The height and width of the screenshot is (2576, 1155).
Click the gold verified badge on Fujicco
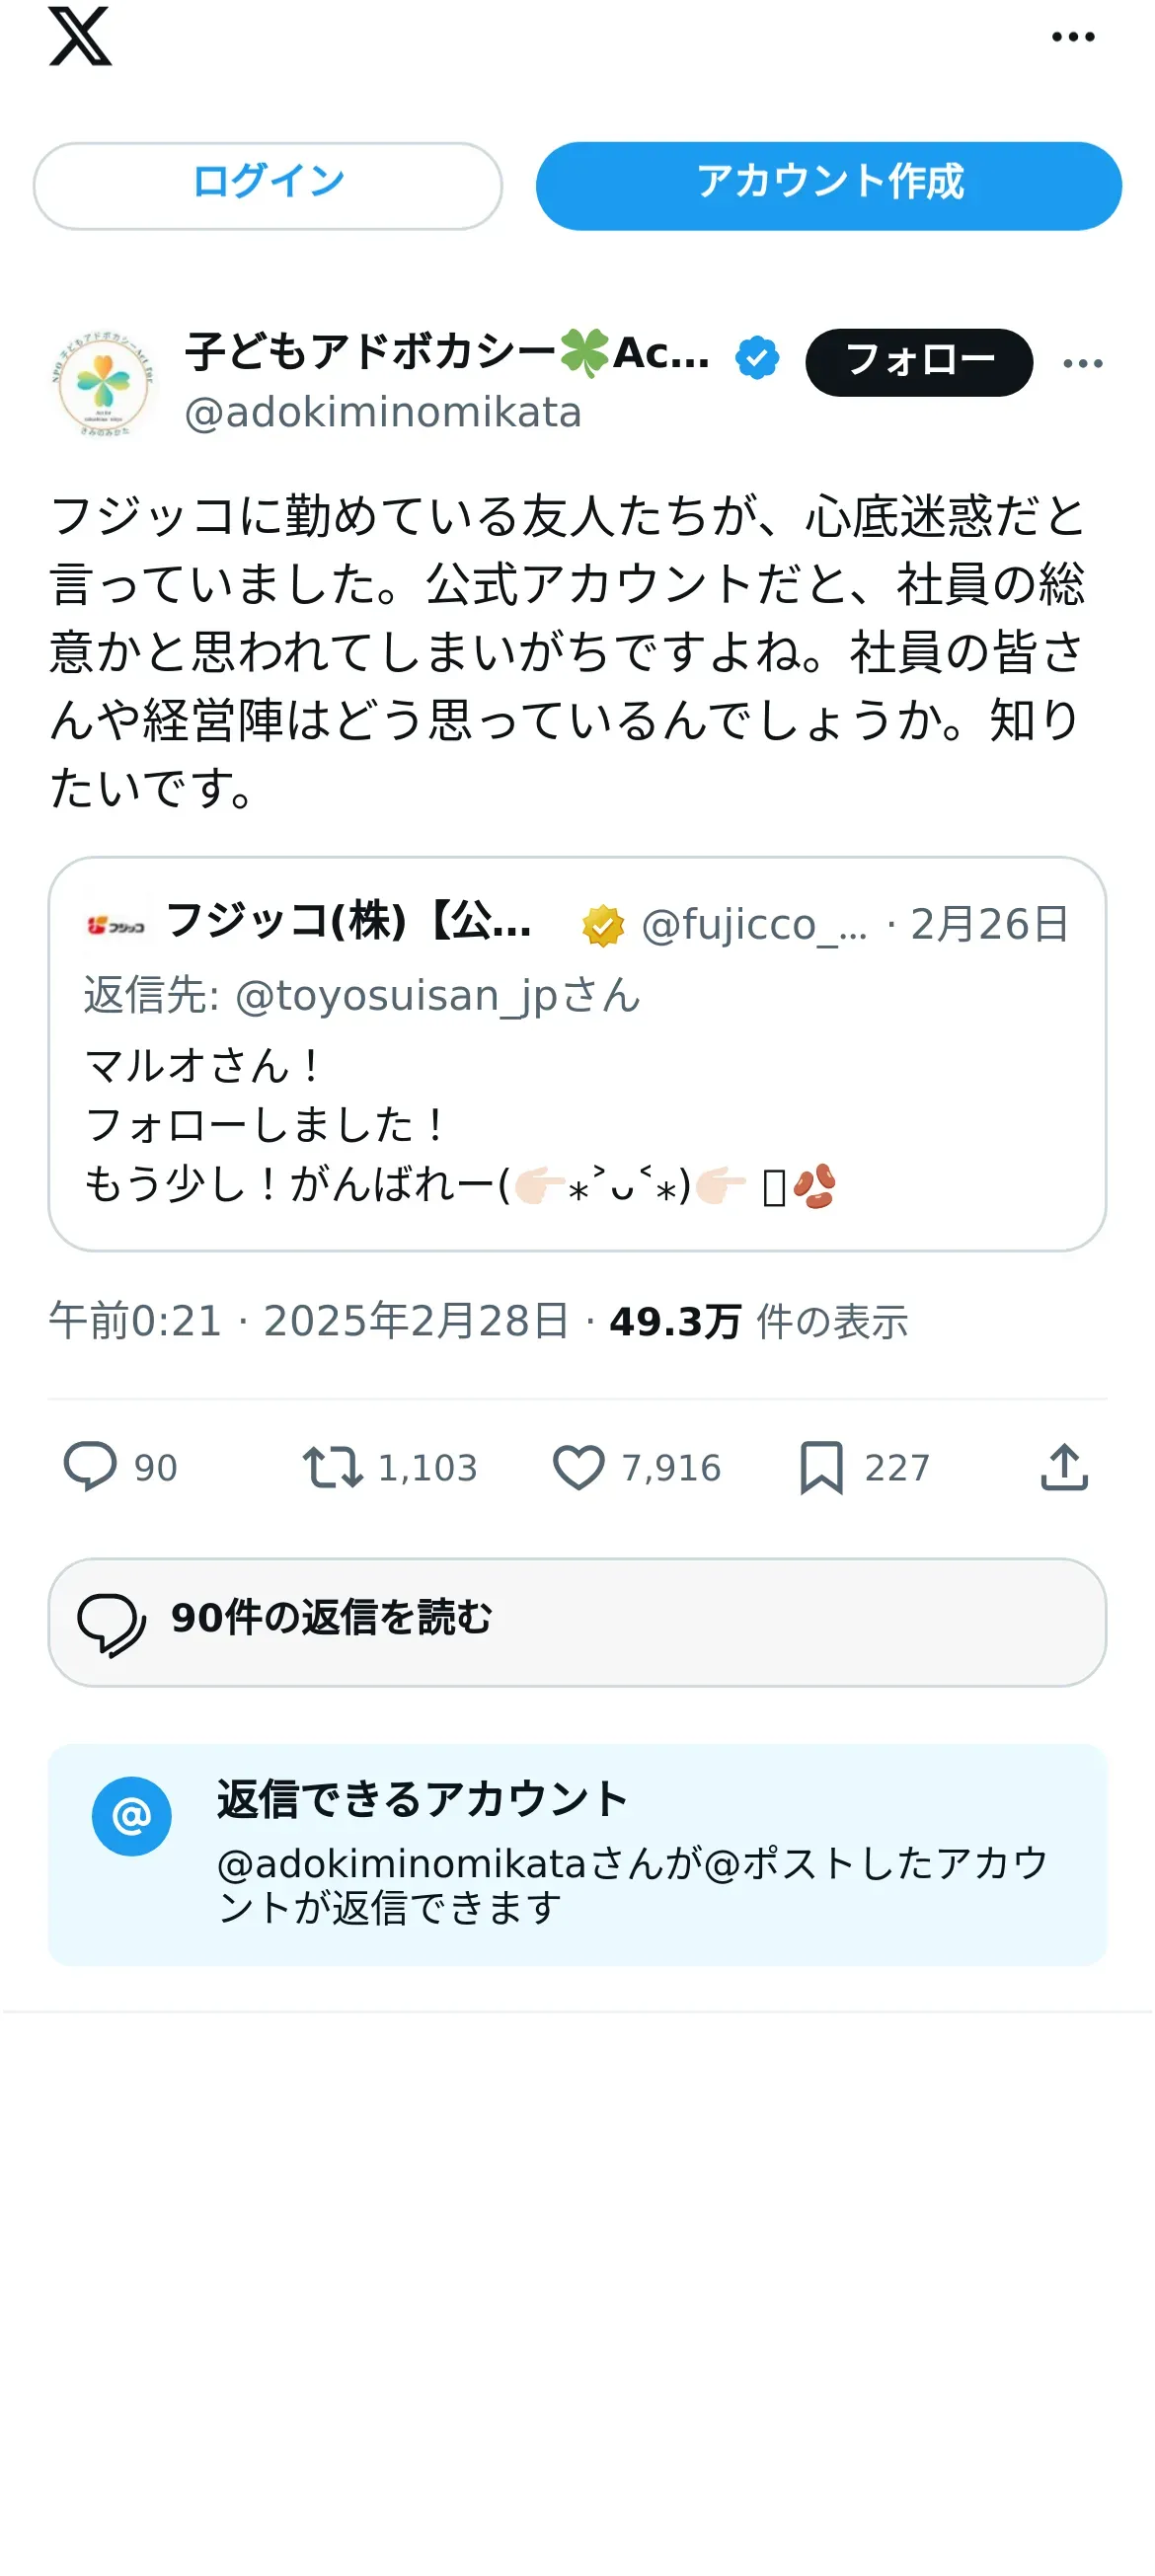[603, 925]
